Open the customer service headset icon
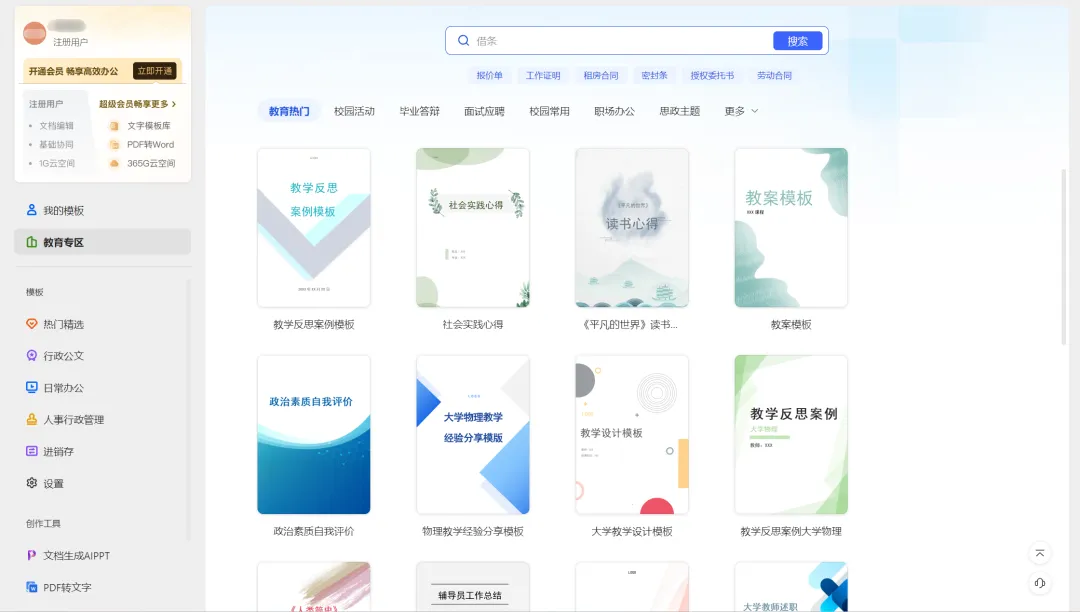Image resolution: width=1080 pixels, height=612 pixels. [x=1040, y=583]
